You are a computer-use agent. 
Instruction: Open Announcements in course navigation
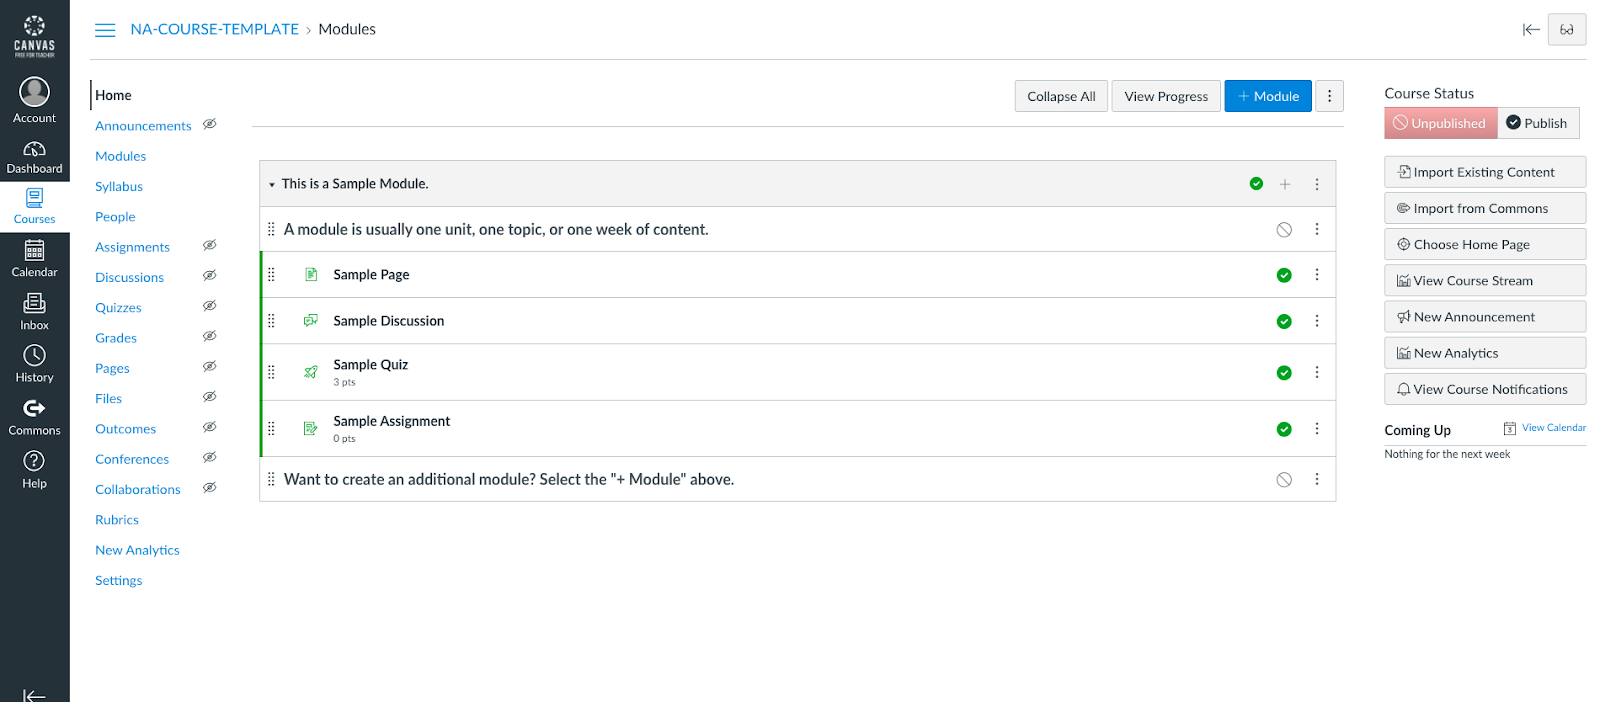click(x=143, y=126)
